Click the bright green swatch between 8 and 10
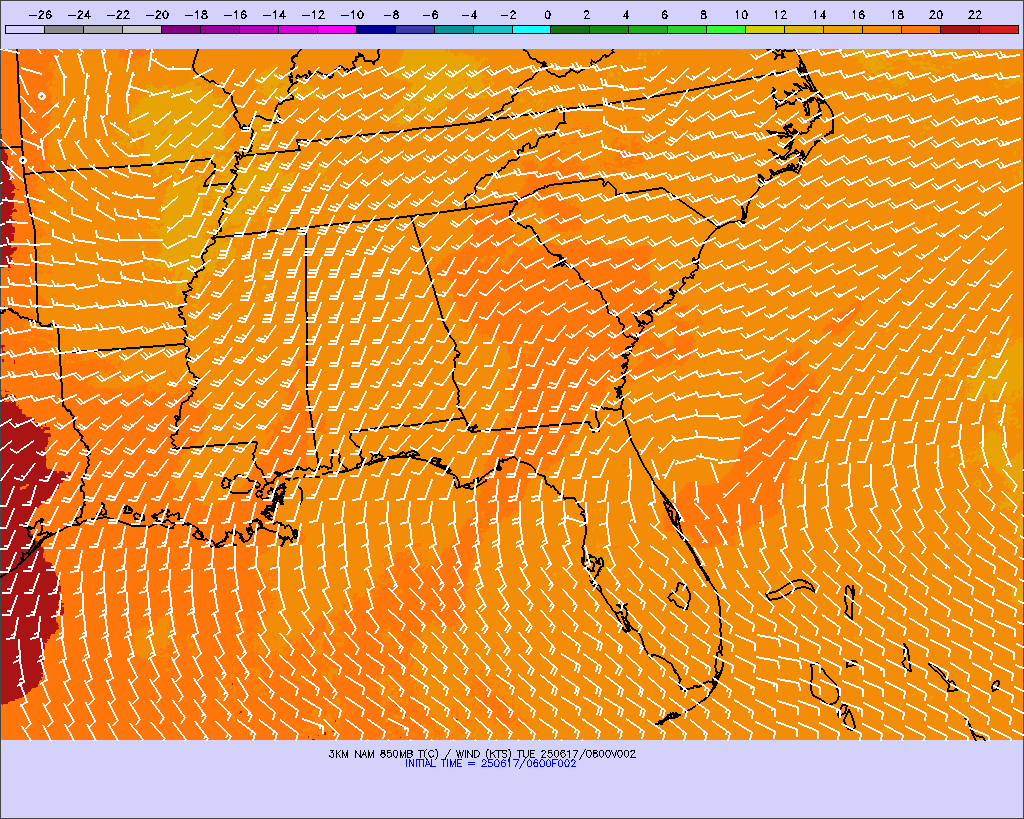 tap(726, 29)
